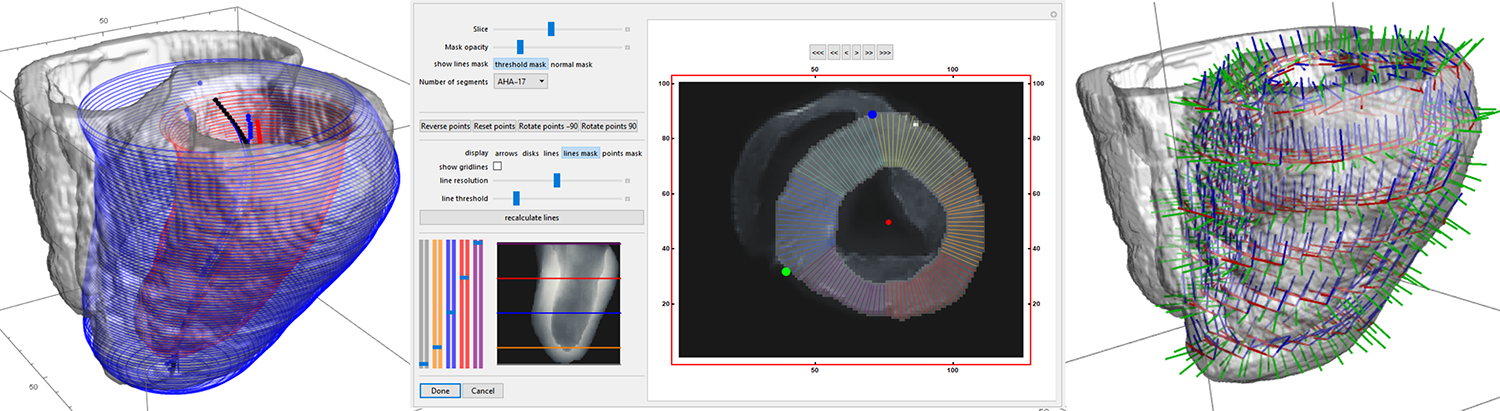The image size is (1500, 411).
Task: Click the red center point in the ventricle
Action: (887, 221)
